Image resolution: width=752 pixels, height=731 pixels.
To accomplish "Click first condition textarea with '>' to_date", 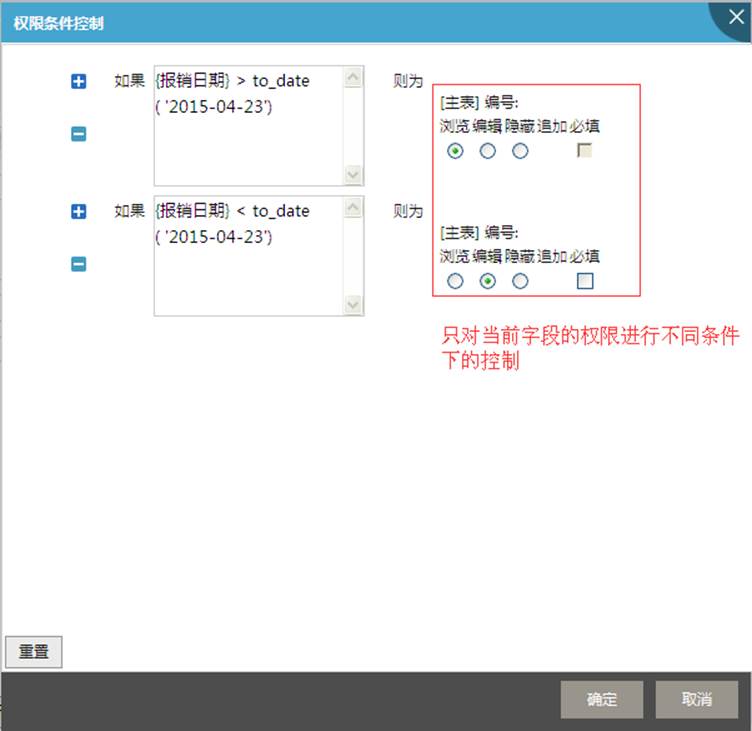I will tap(259, 126).
